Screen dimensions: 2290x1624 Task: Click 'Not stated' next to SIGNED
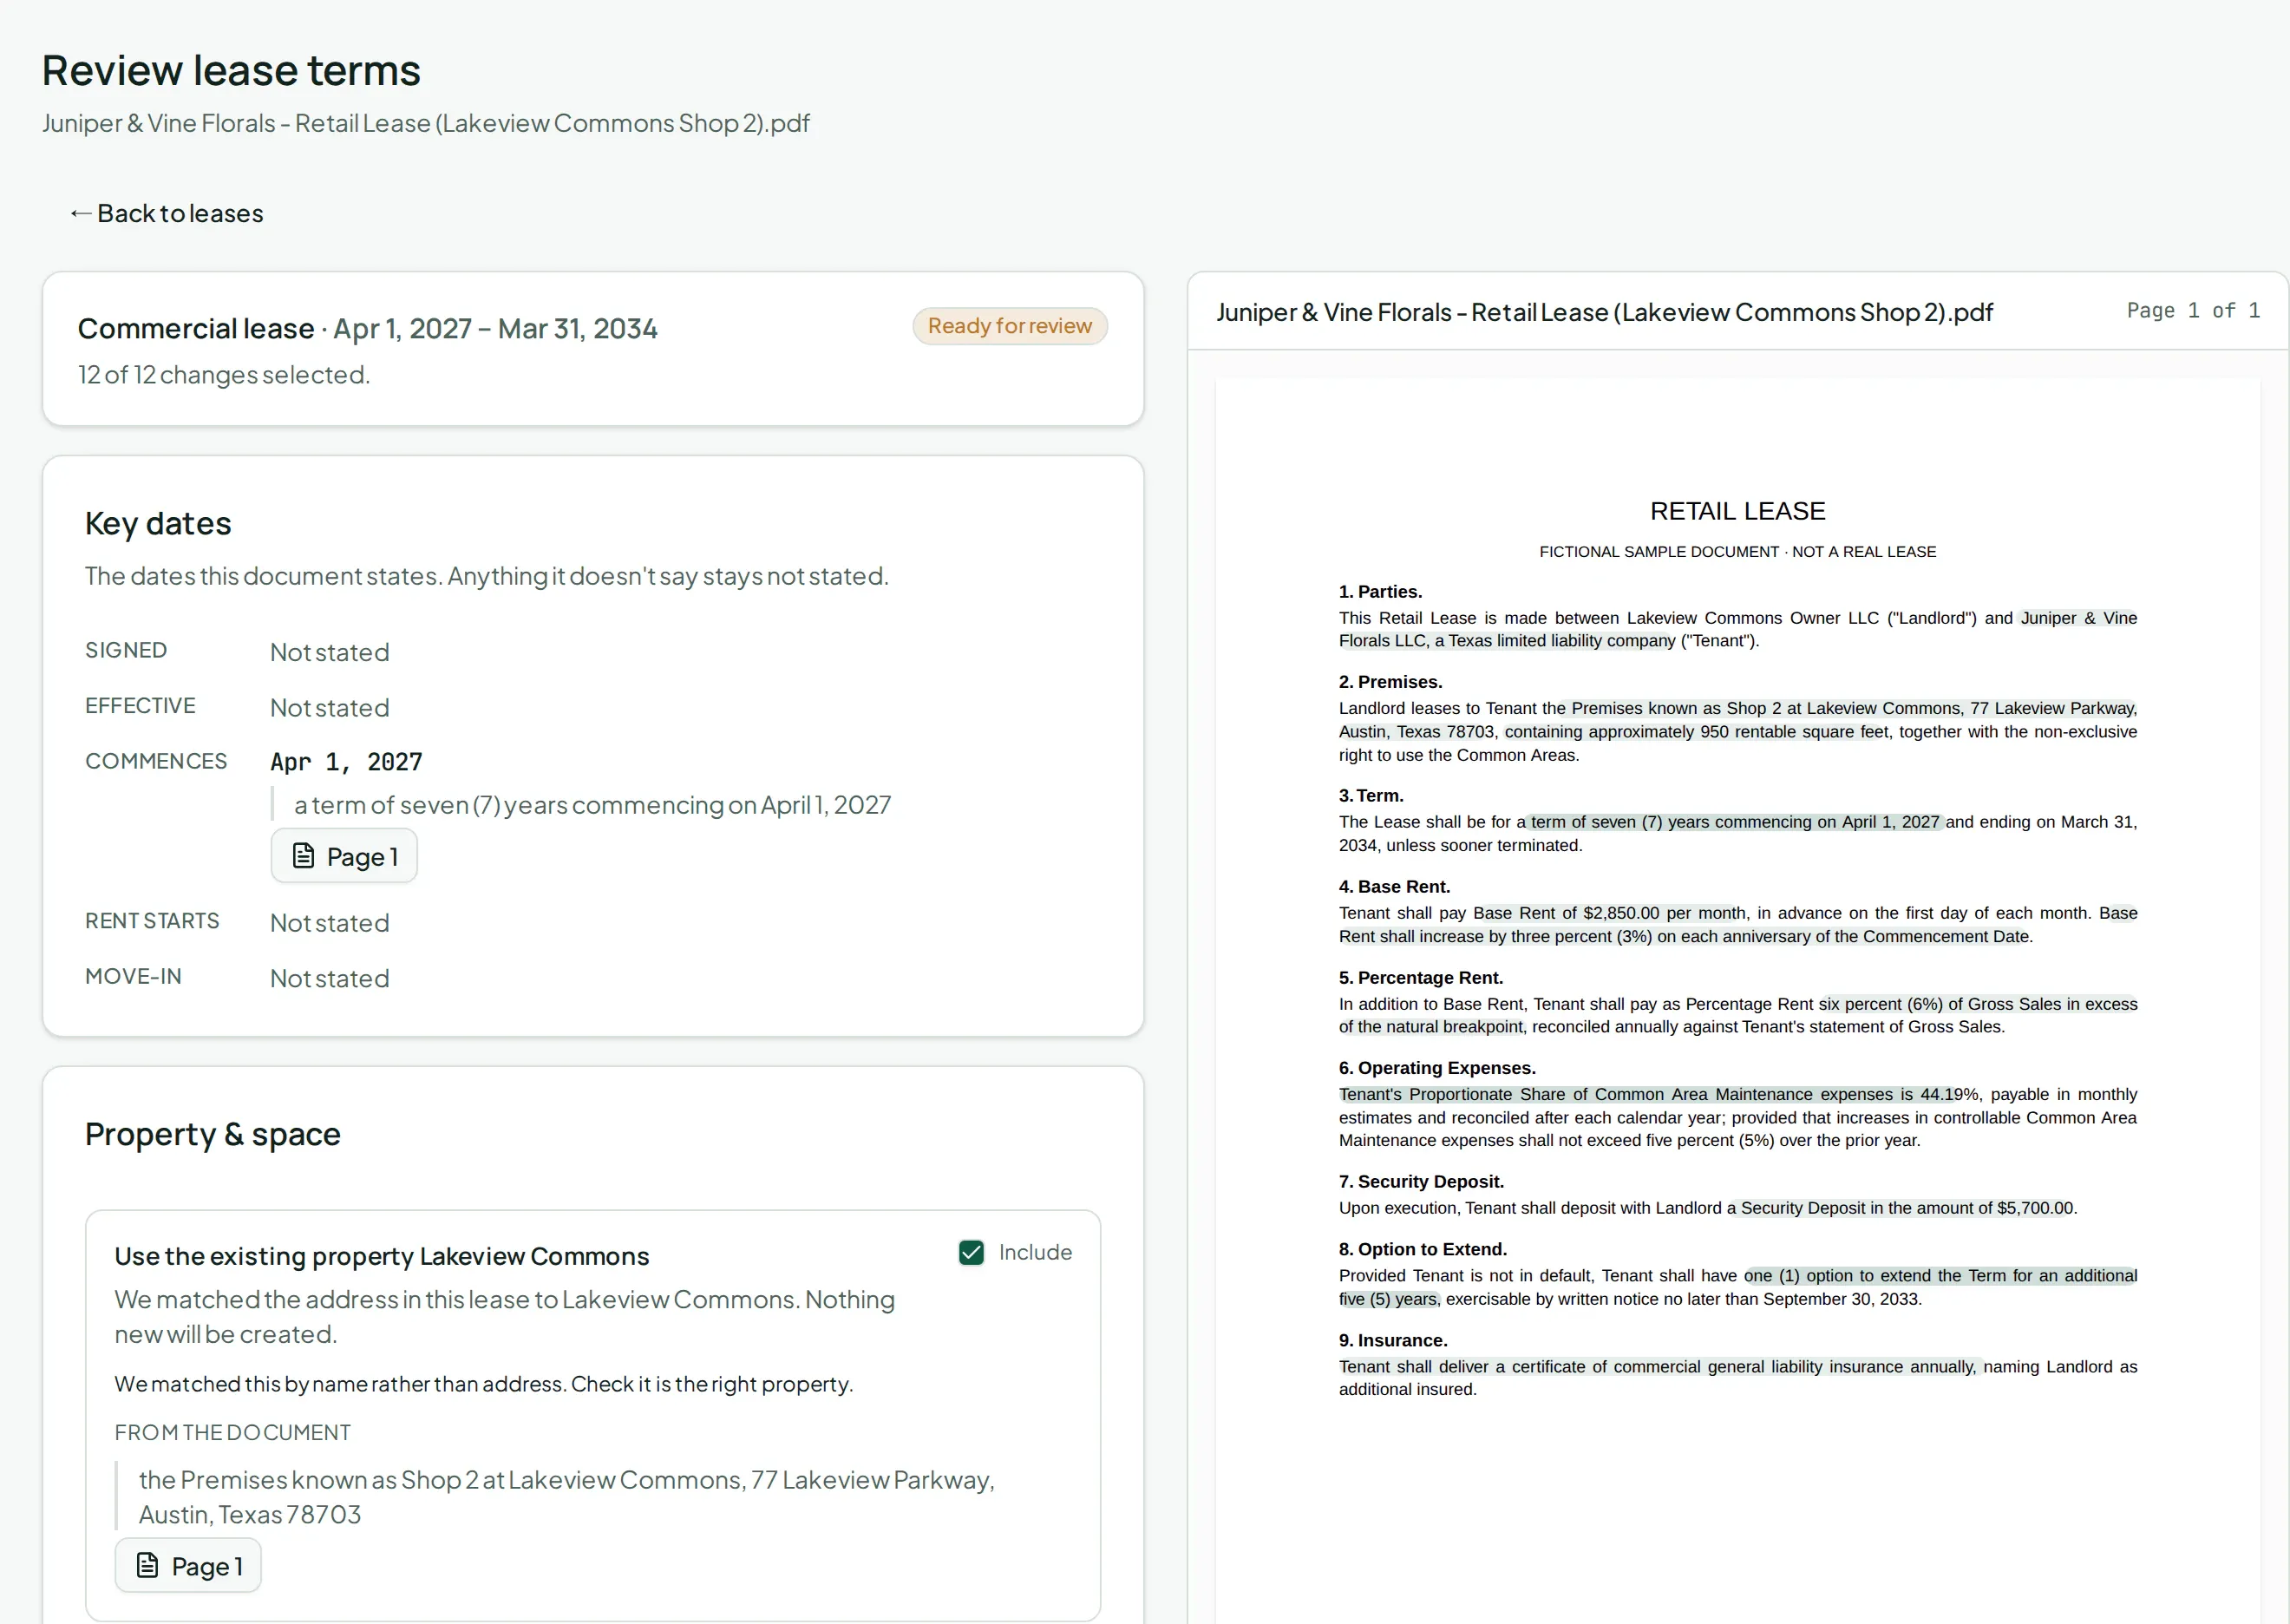click(330, 652)
